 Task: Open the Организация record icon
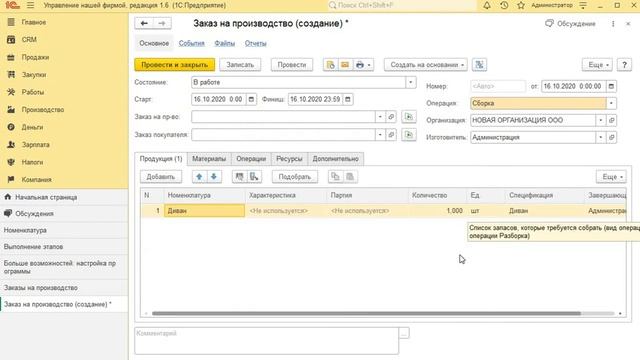click(611, 120)
